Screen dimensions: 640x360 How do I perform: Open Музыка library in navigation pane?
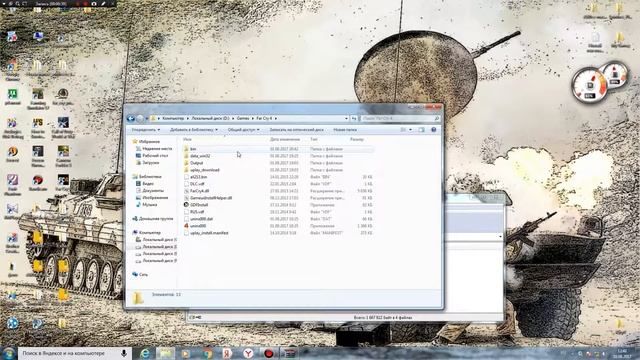click(149, 204)
